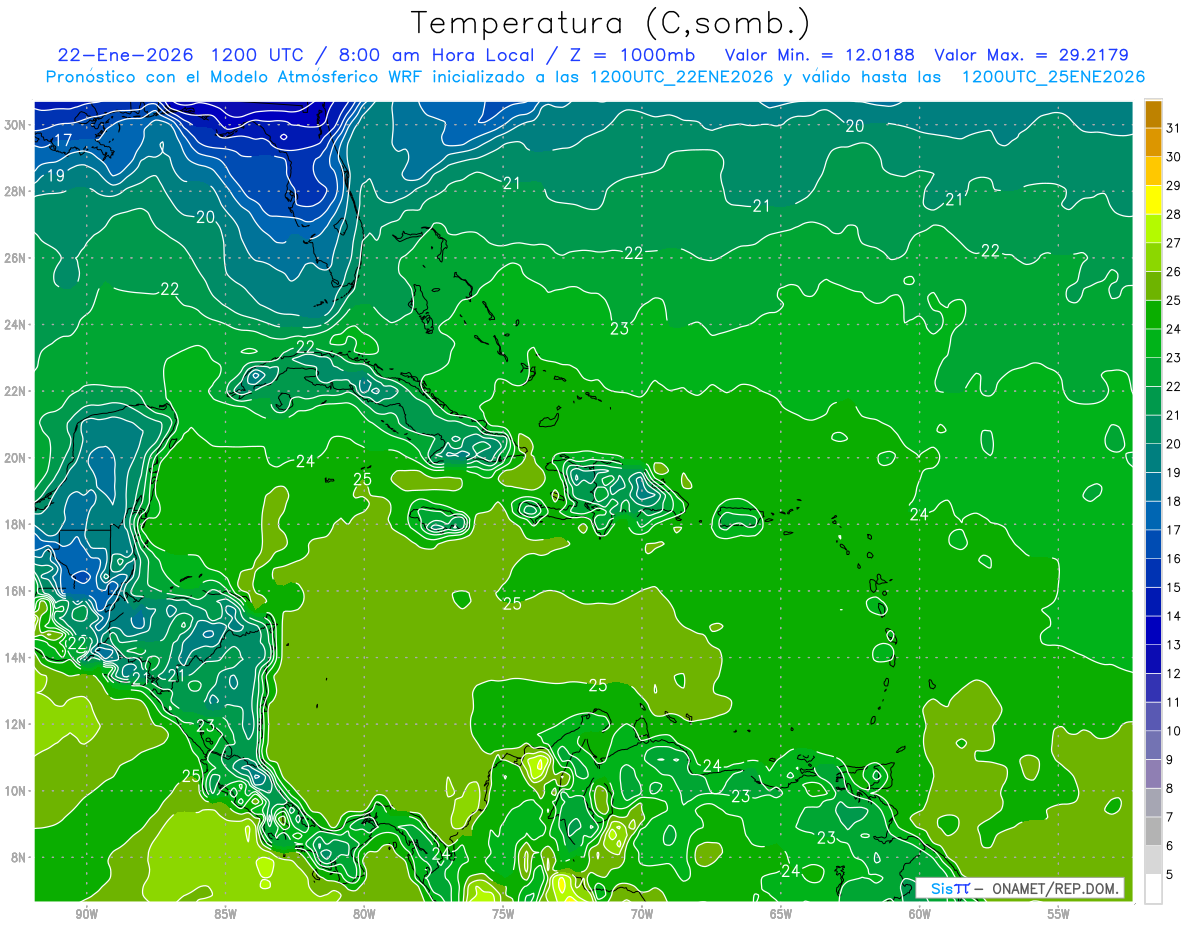This screenshot has width=1200, height=927.
Task: Click the legend color band between 30 and 31
Action: (x=1153, y=144)
